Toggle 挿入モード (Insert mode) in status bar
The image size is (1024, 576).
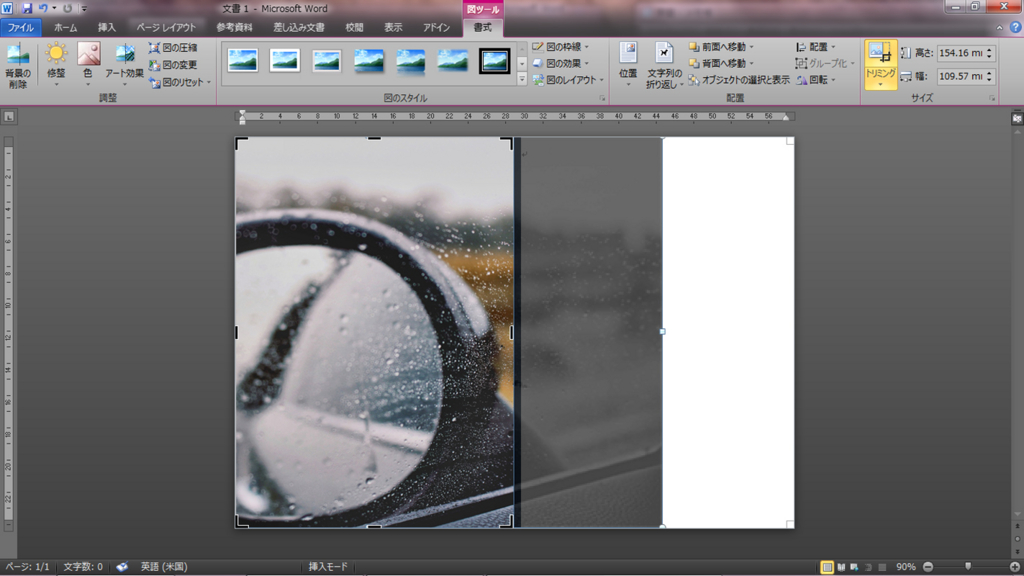(328, 567)
